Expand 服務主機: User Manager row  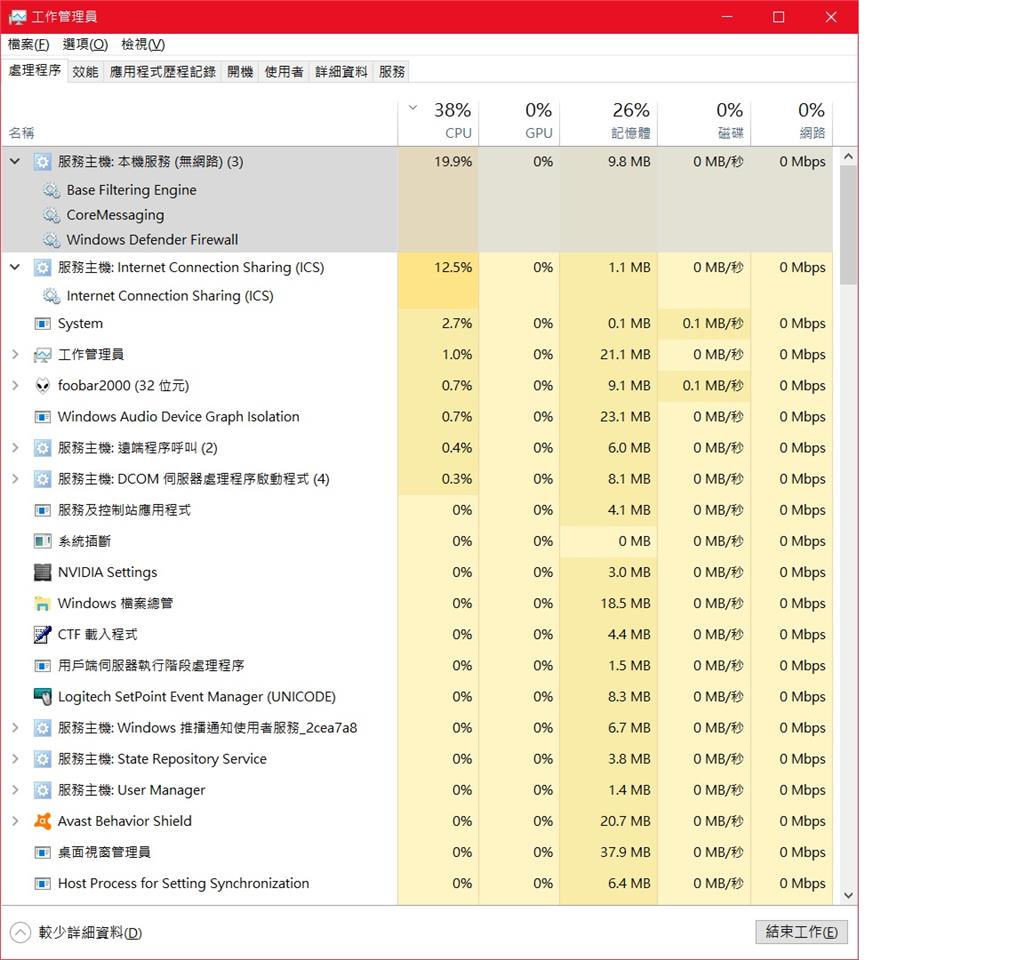click(15, 790)
